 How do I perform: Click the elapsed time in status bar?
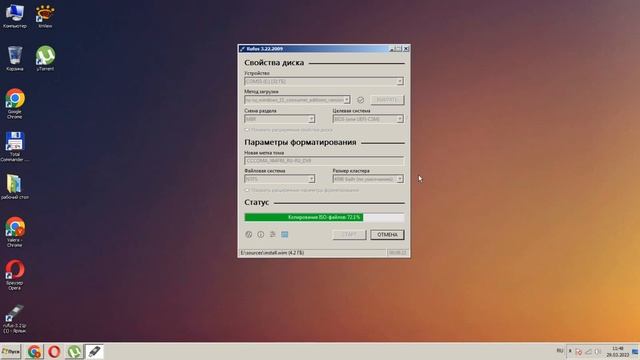tap(397, 253)
